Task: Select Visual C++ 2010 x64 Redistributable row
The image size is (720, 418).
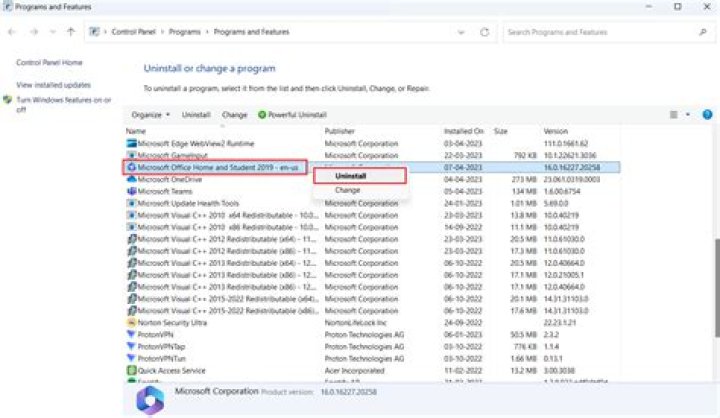Action: point(372,215)
